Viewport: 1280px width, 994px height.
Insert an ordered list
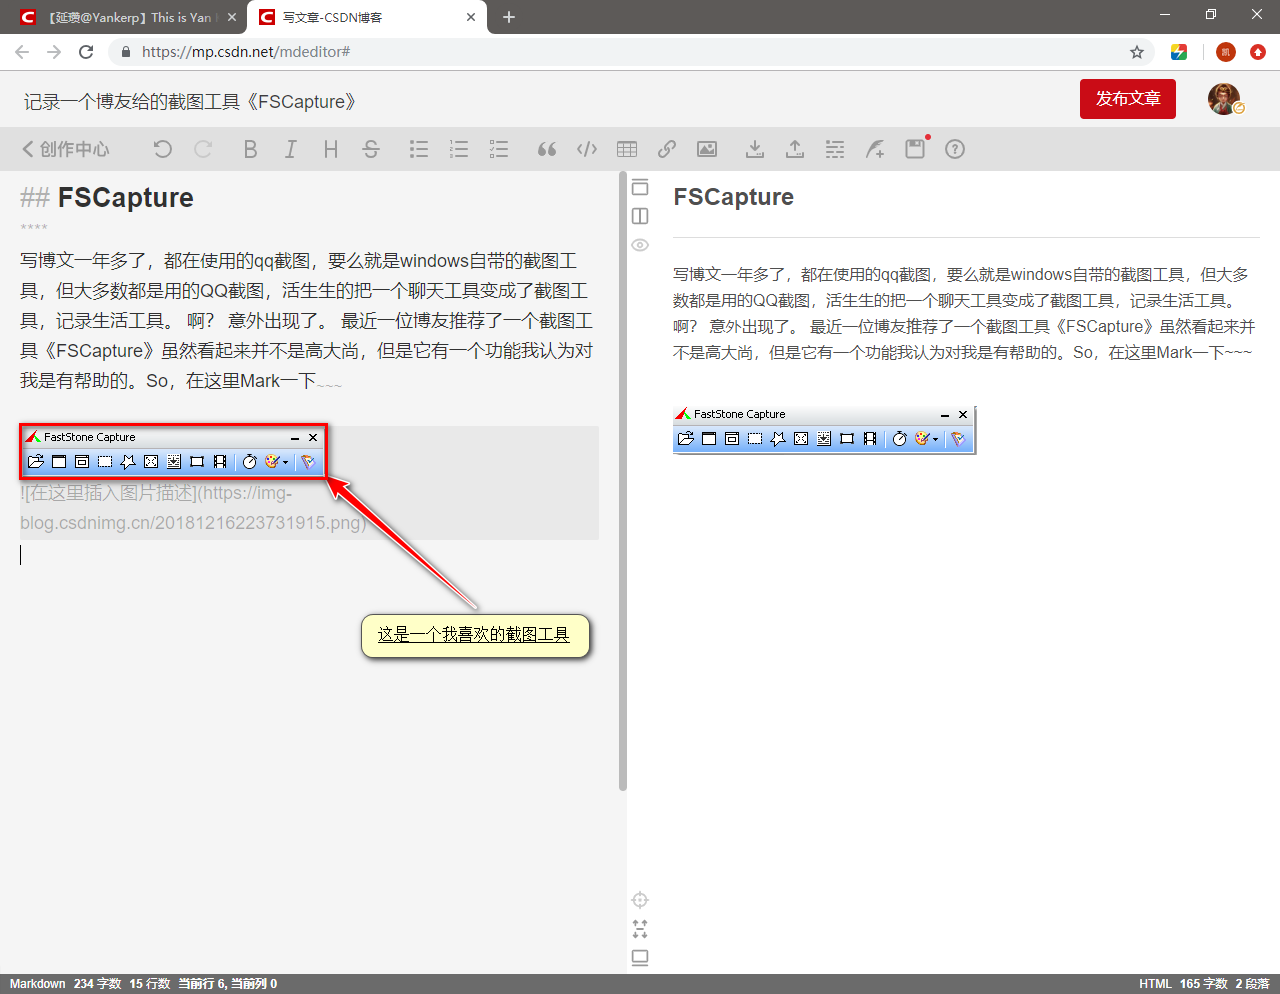pos(458,148)
